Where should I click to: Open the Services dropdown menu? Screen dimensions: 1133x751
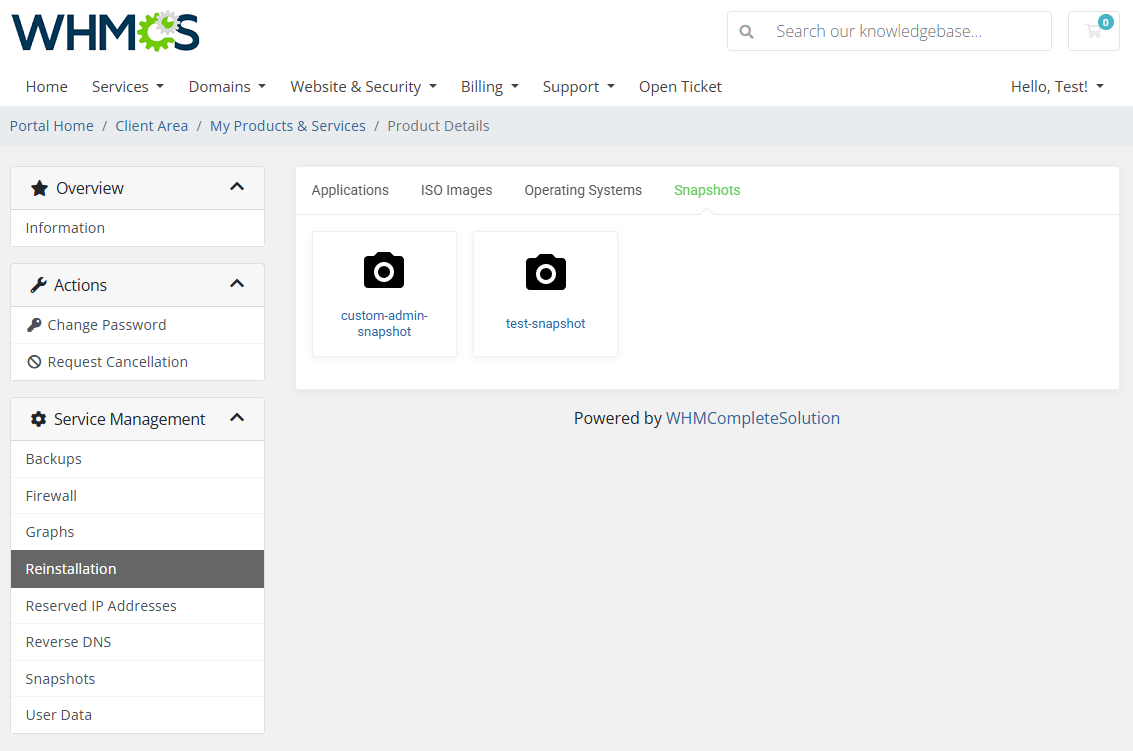point(127,86)
